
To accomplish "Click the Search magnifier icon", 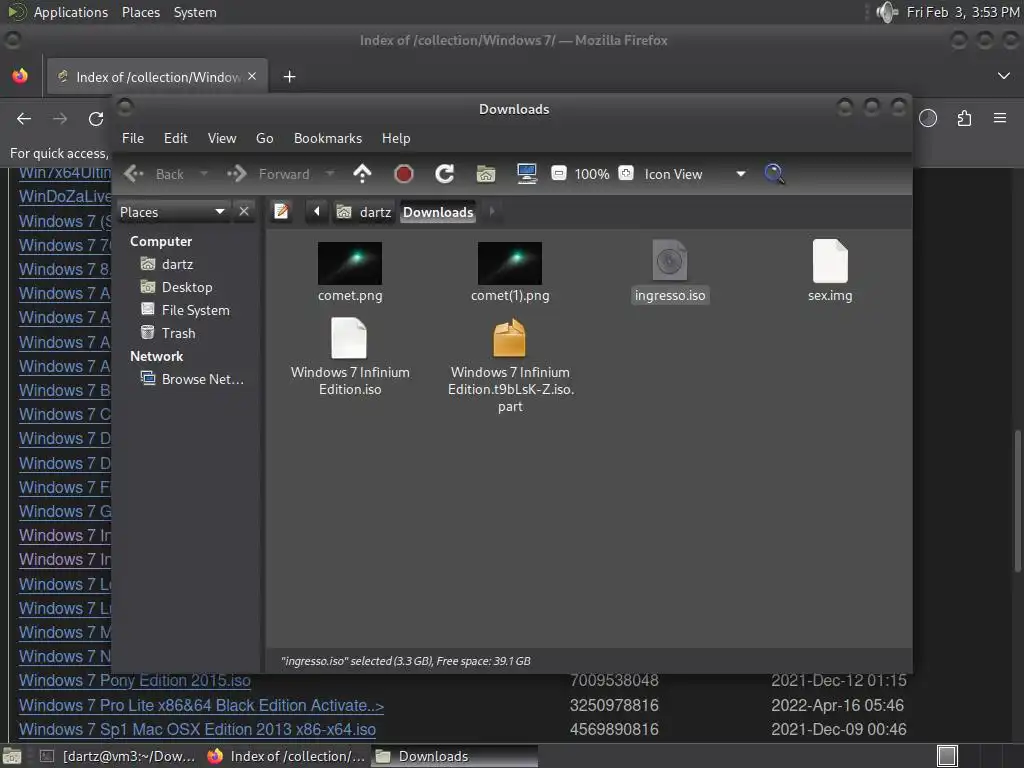I will coord(774,174).
